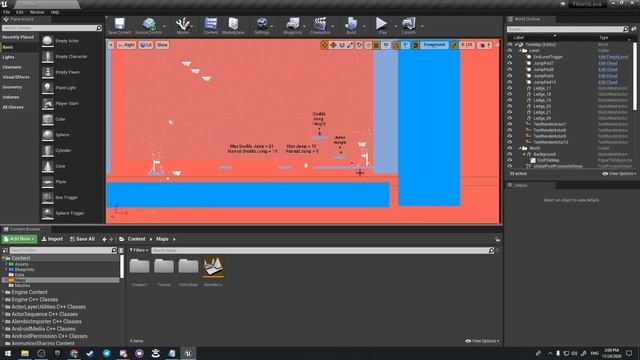Image resolution: width=640 pixels, height=360 pixels.
Task: Open the Help menu
Action: pos(55,12)
